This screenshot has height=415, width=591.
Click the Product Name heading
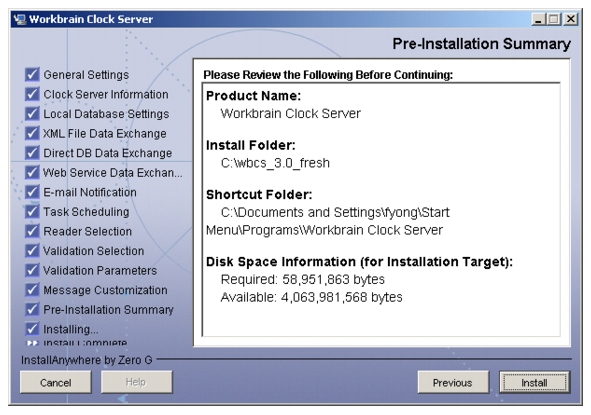click(x=254, y=96)
